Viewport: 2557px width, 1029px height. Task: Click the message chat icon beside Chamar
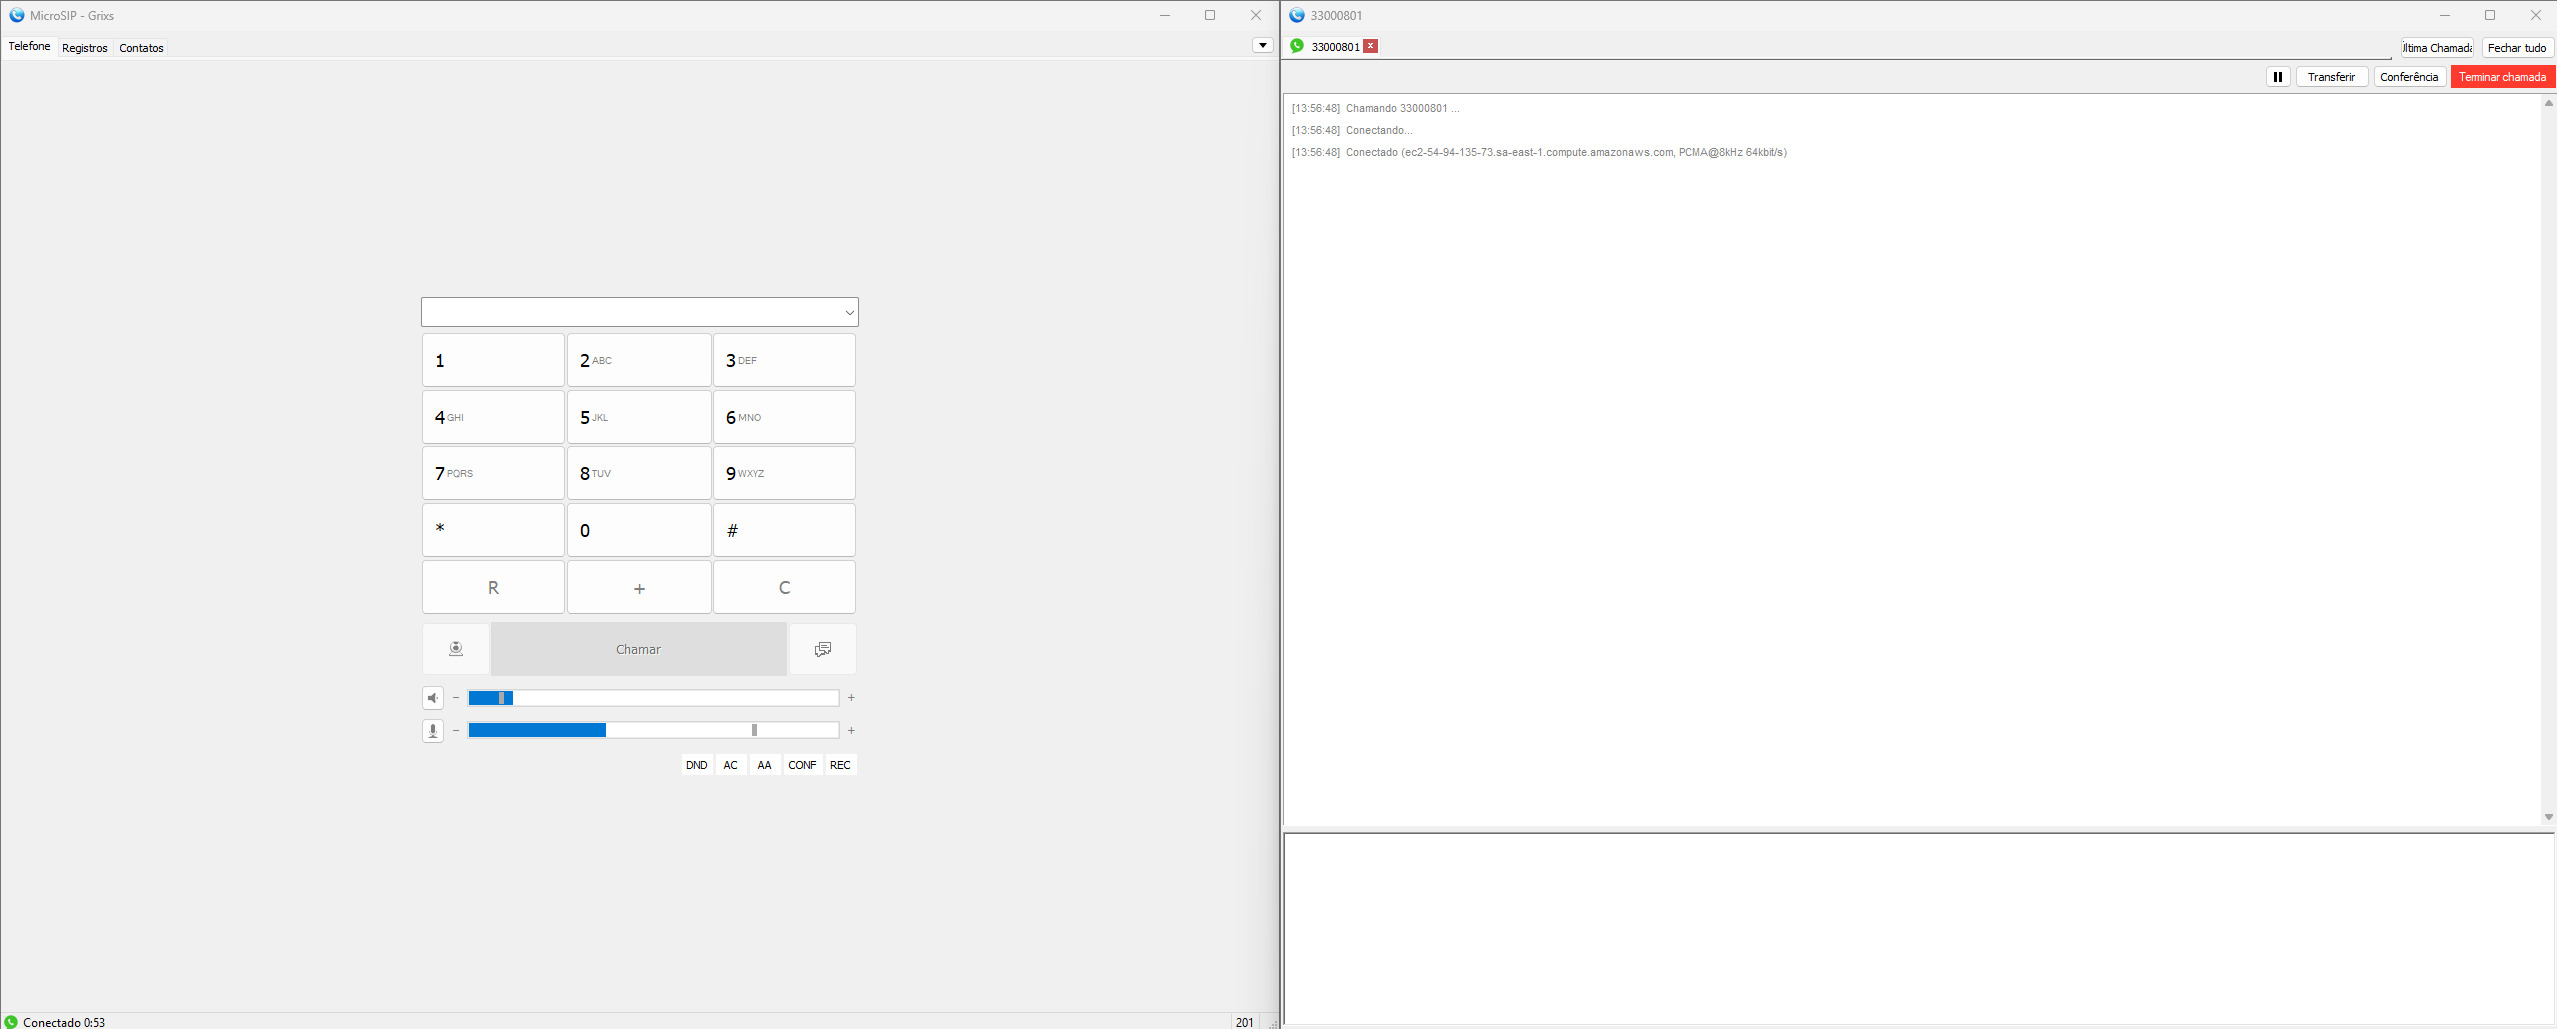click(x=822, y=649)
